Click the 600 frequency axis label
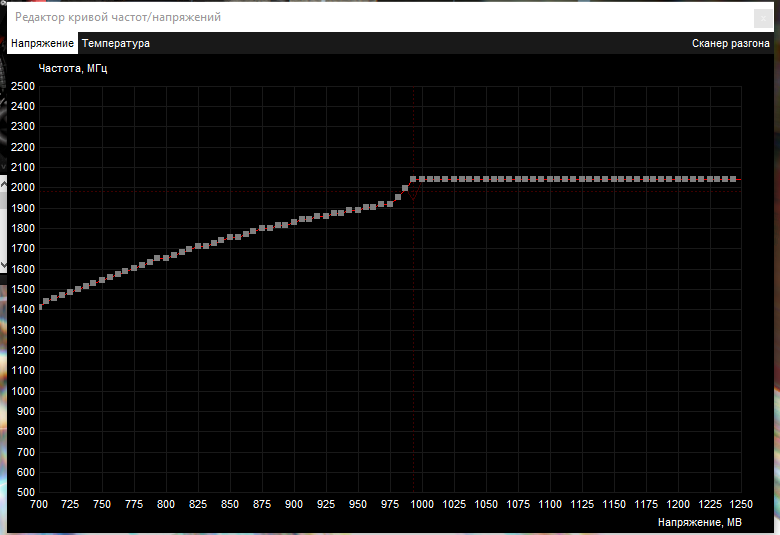This screenshot has height=535, width=780. tap(26, 472)
